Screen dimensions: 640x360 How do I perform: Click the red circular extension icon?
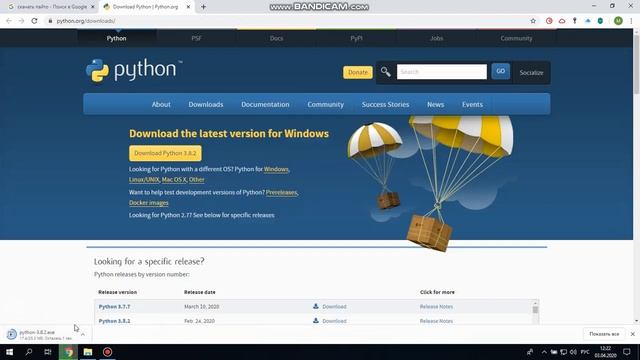pyautogui.click(x=549, y=21)
